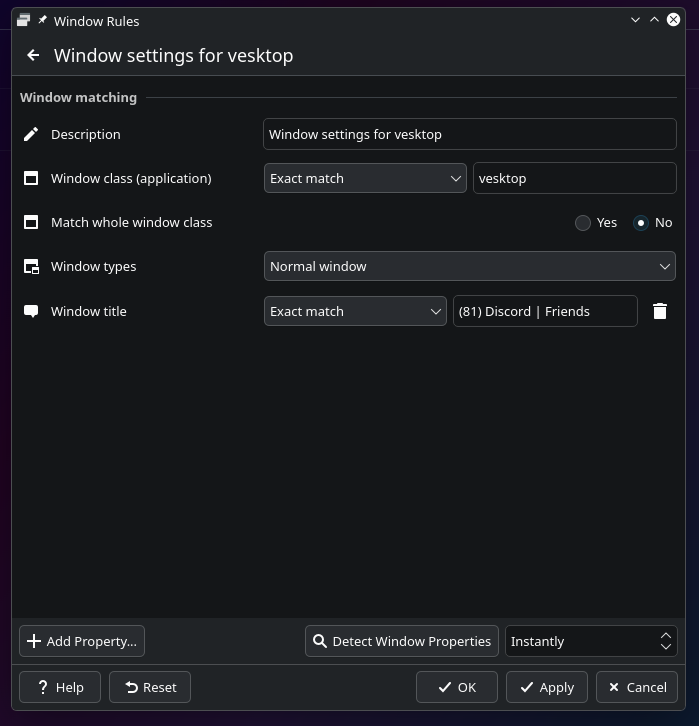Select Yes for Match whole window class
Screen dimensions: 699x726
(x=583, y=223)
